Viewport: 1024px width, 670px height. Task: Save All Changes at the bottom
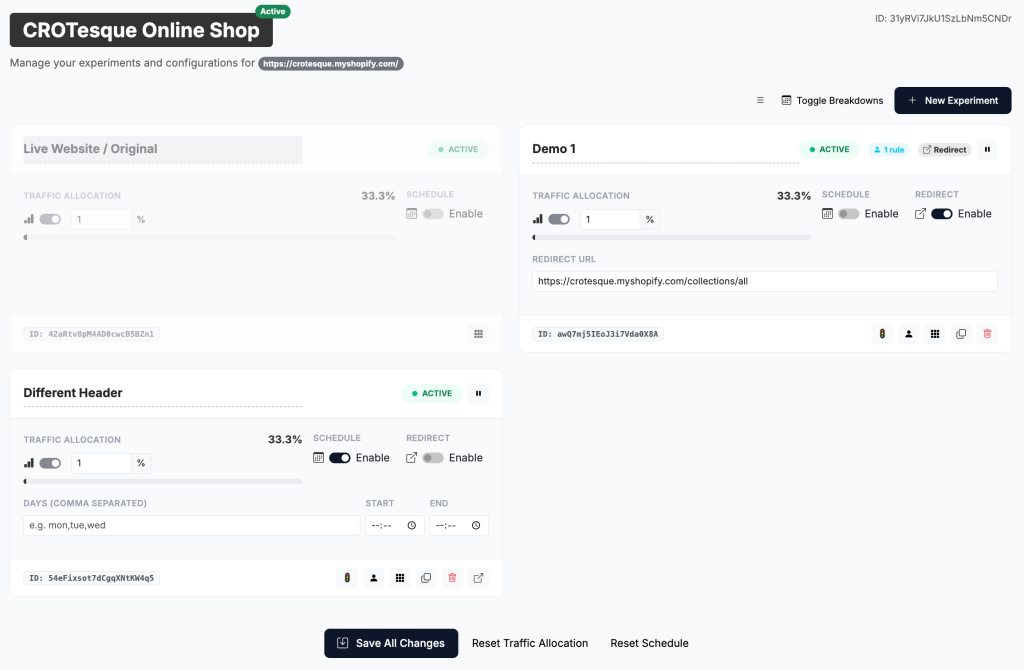390,643
